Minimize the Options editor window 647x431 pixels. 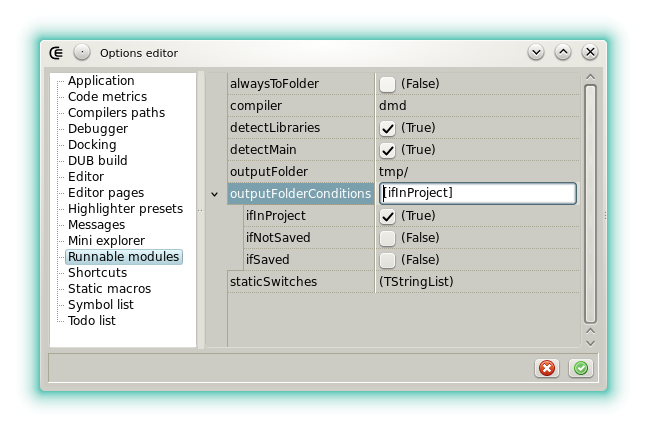pyautogui.click(x=536, y=52)
